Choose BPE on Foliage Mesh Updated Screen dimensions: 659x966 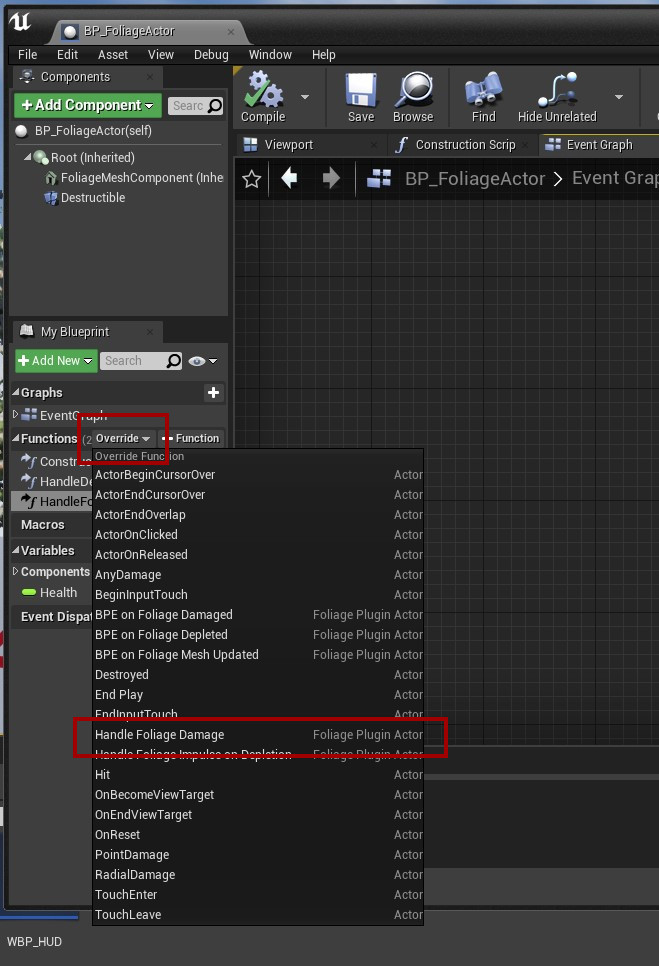pos(258,655)
